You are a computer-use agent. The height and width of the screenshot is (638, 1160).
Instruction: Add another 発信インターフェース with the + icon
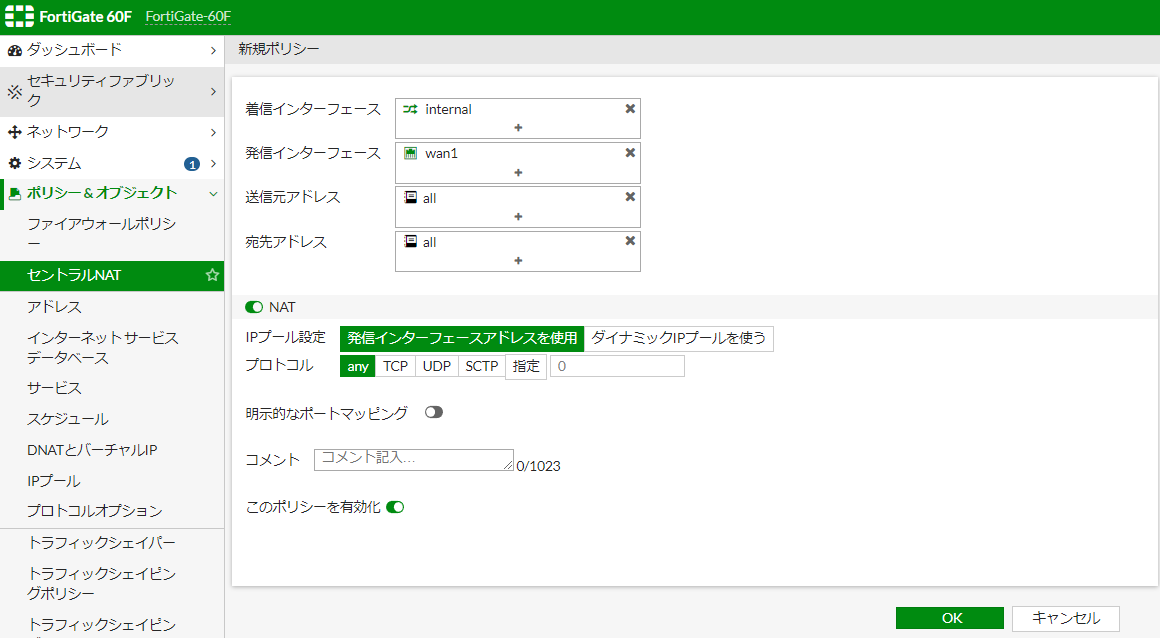517,173
